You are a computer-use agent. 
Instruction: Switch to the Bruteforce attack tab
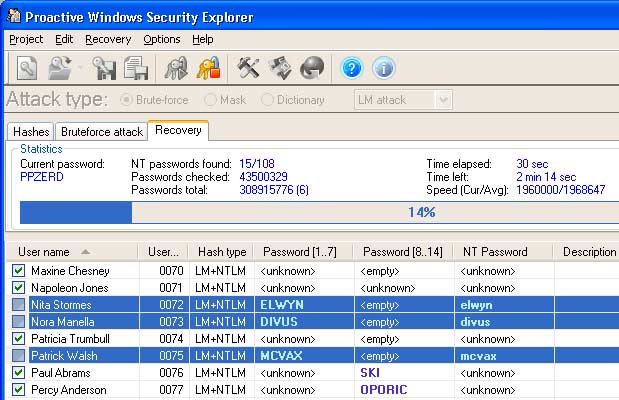(101, 131)
